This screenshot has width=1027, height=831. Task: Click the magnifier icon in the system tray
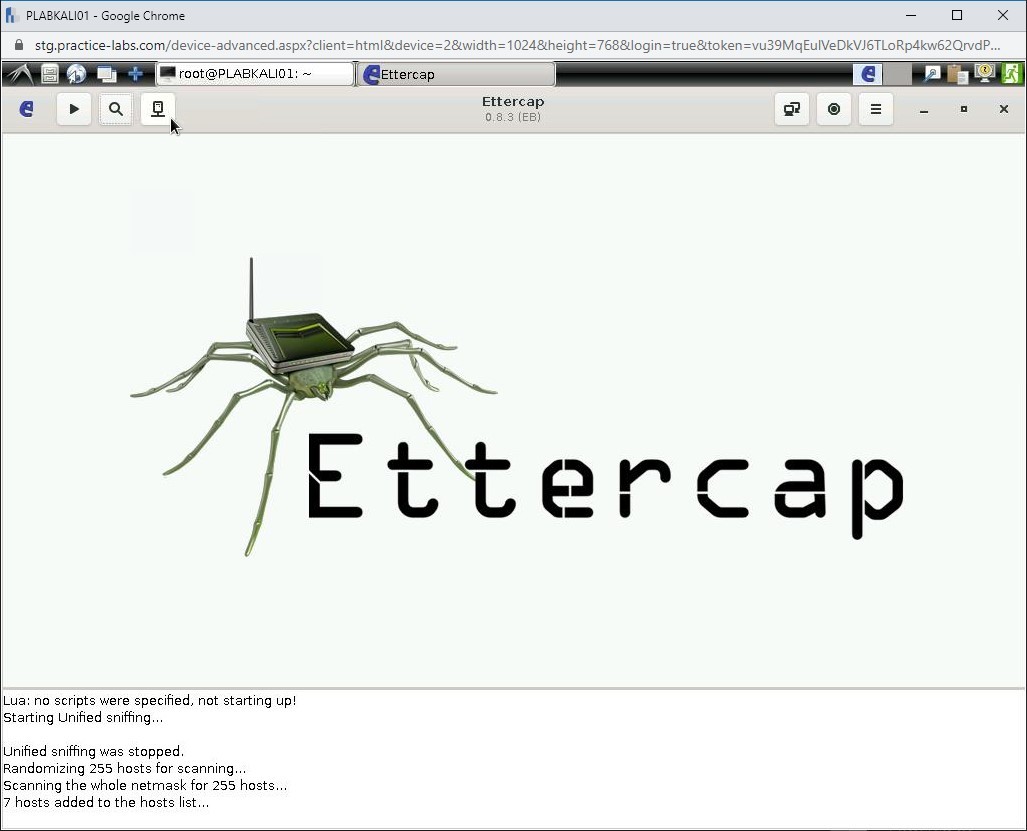coord(930,73)
